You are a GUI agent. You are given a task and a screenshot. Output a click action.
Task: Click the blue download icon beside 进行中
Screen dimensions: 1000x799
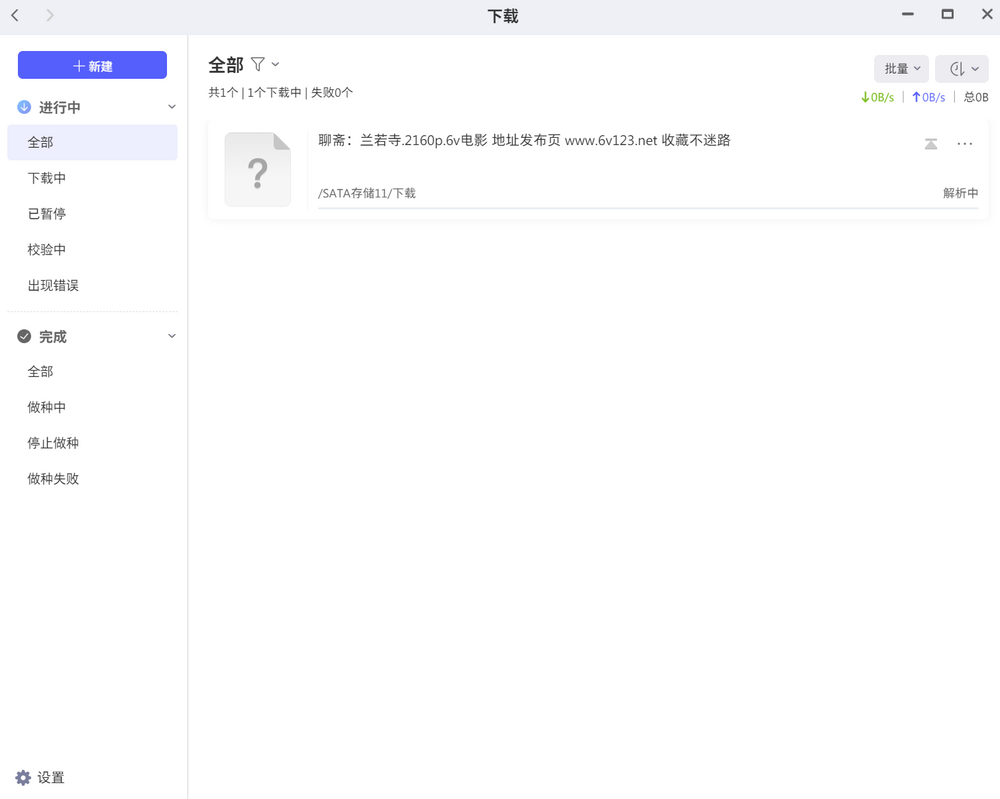coord(24,107)
